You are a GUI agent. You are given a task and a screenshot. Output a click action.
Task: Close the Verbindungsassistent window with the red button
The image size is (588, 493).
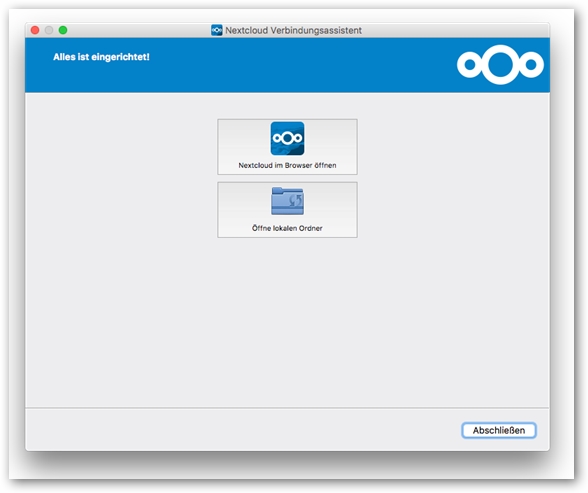pos(35,30)
